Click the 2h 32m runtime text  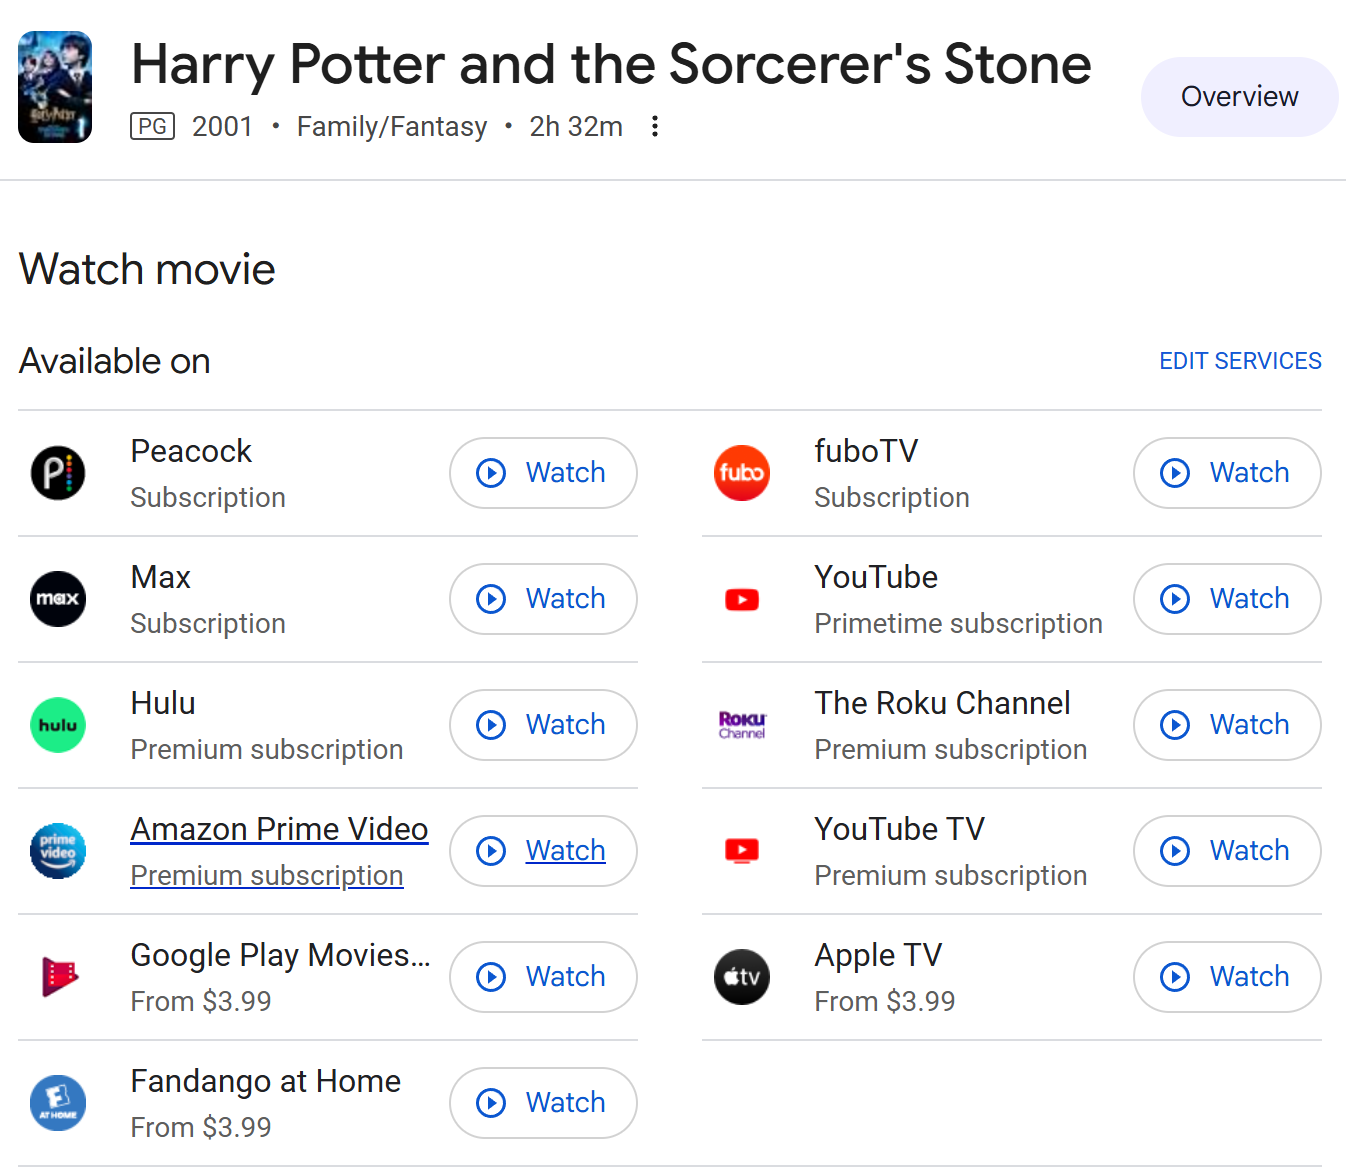tap(576, 126)
